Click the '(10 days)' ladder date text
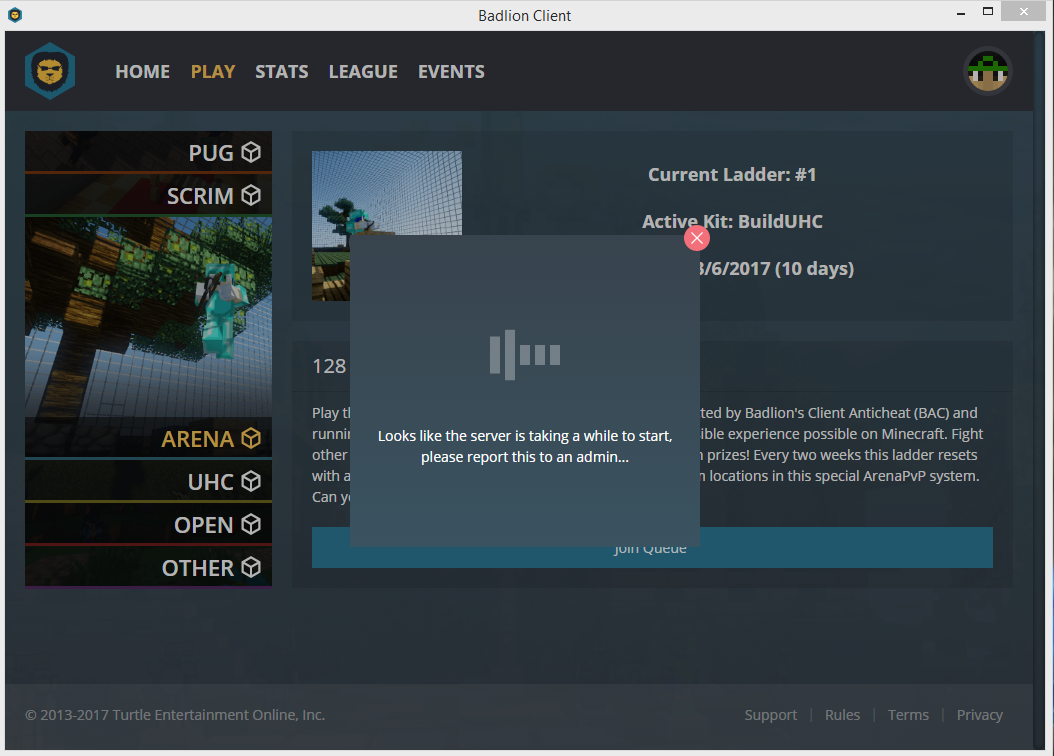The height and width of the screenshot is (756, 1054). 814,269
